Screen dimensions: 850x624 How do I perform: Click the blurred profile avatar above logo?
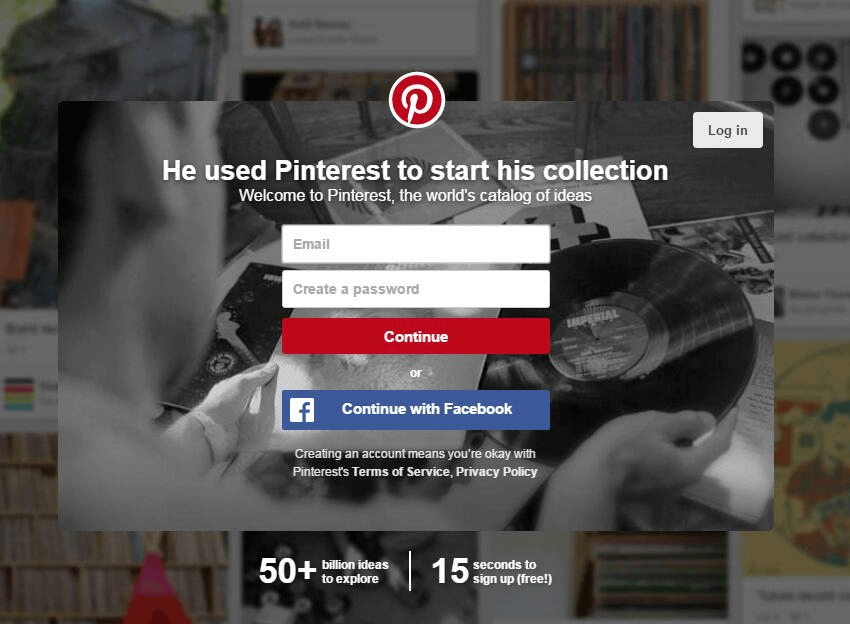click(x=269, y=33)
